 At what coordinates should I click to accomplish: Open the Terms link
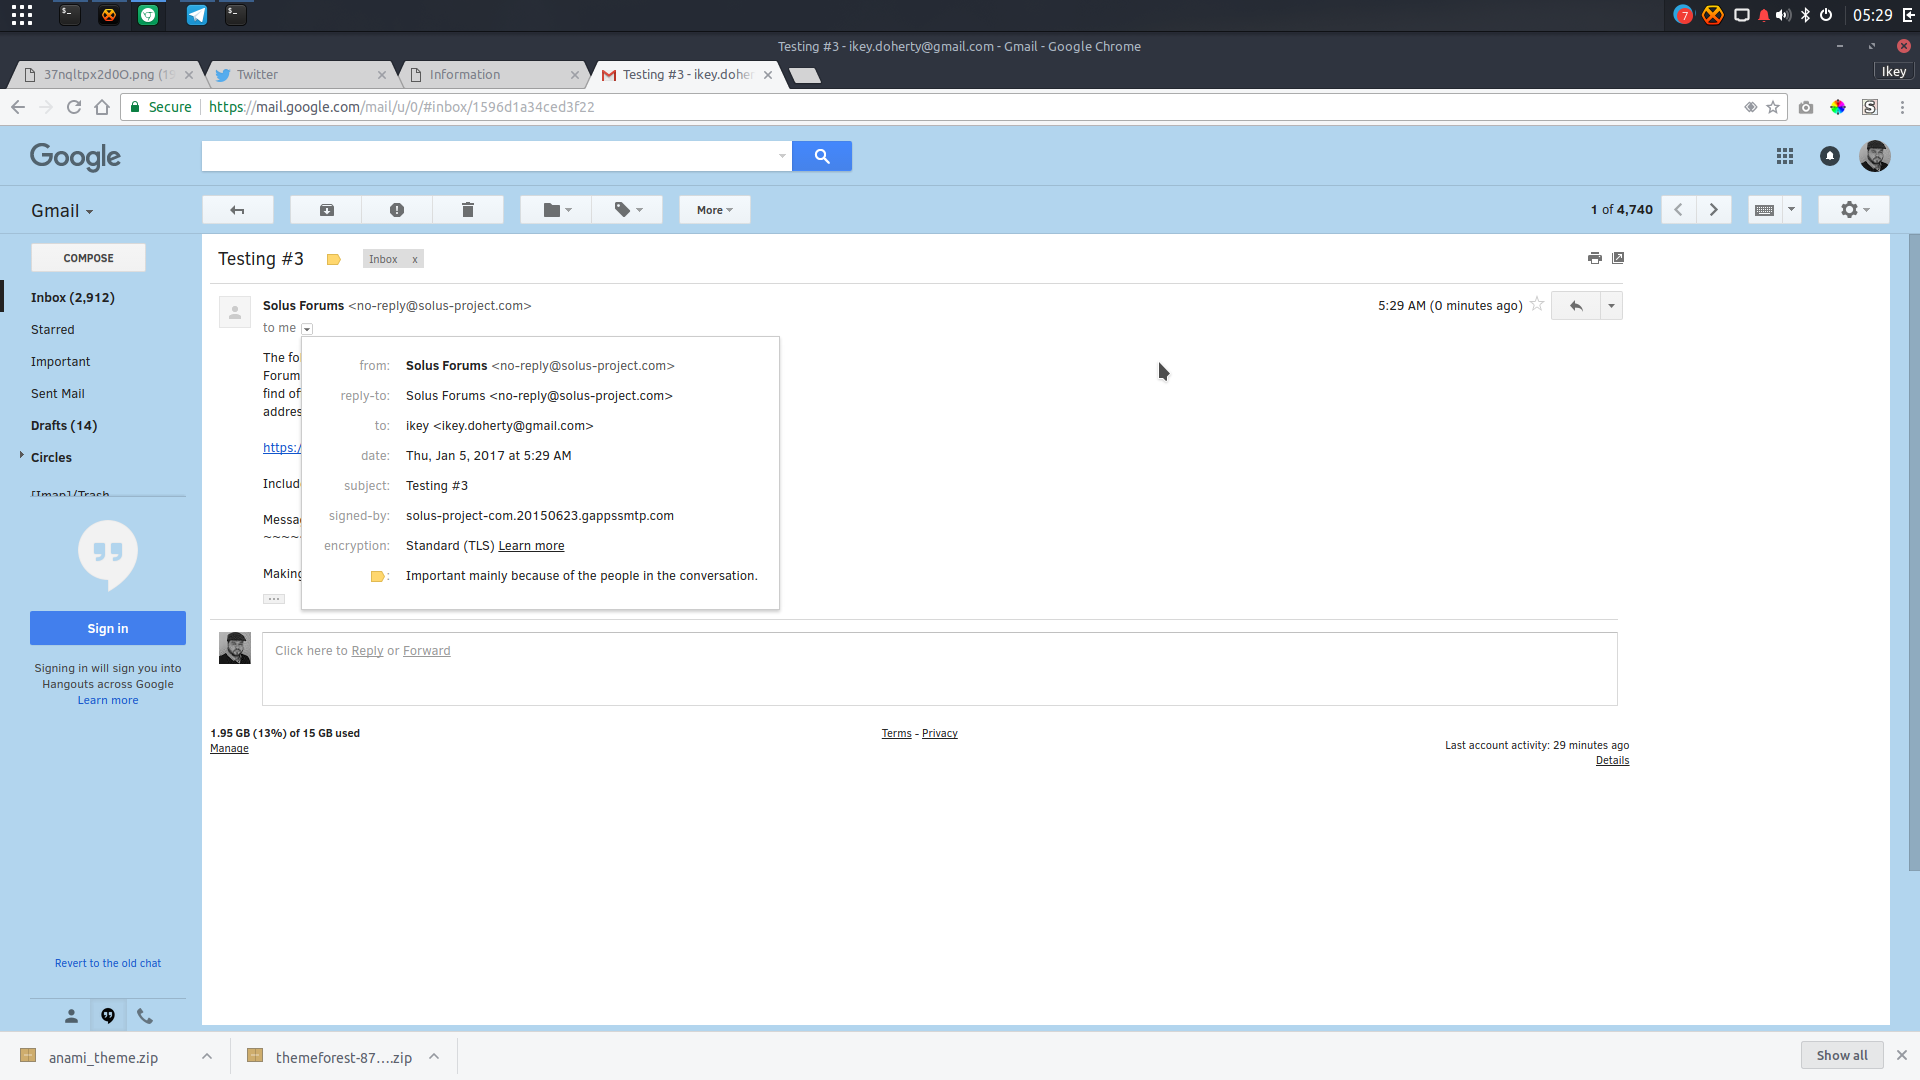896,734
